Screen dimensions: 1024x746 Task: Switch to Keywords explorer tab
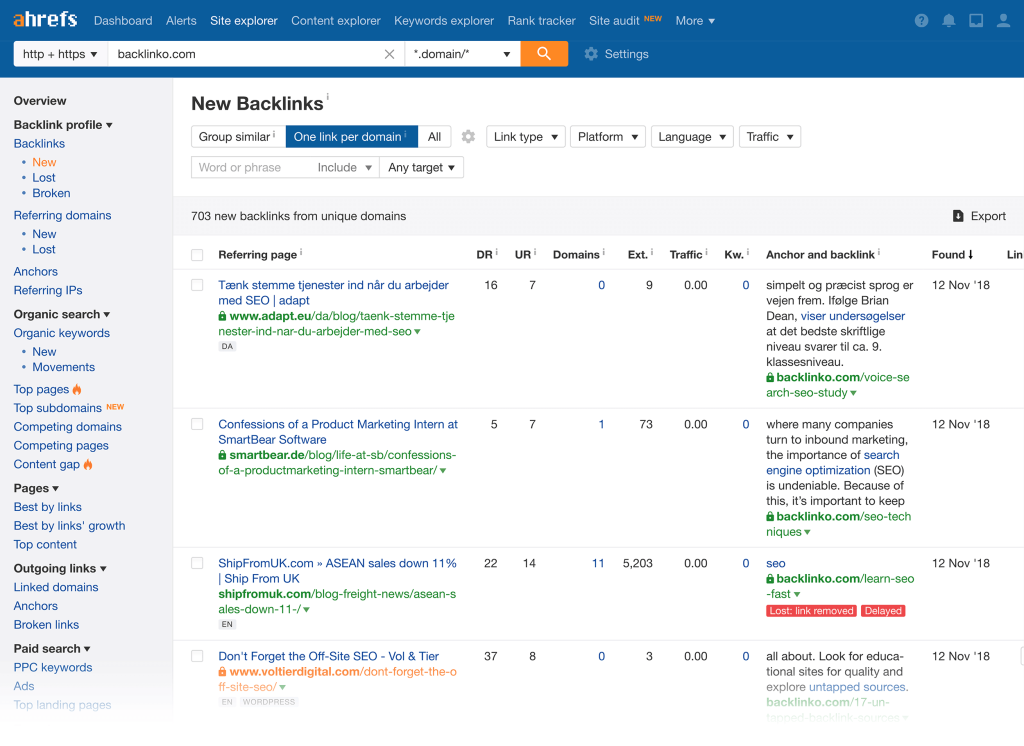coord(444,21)
